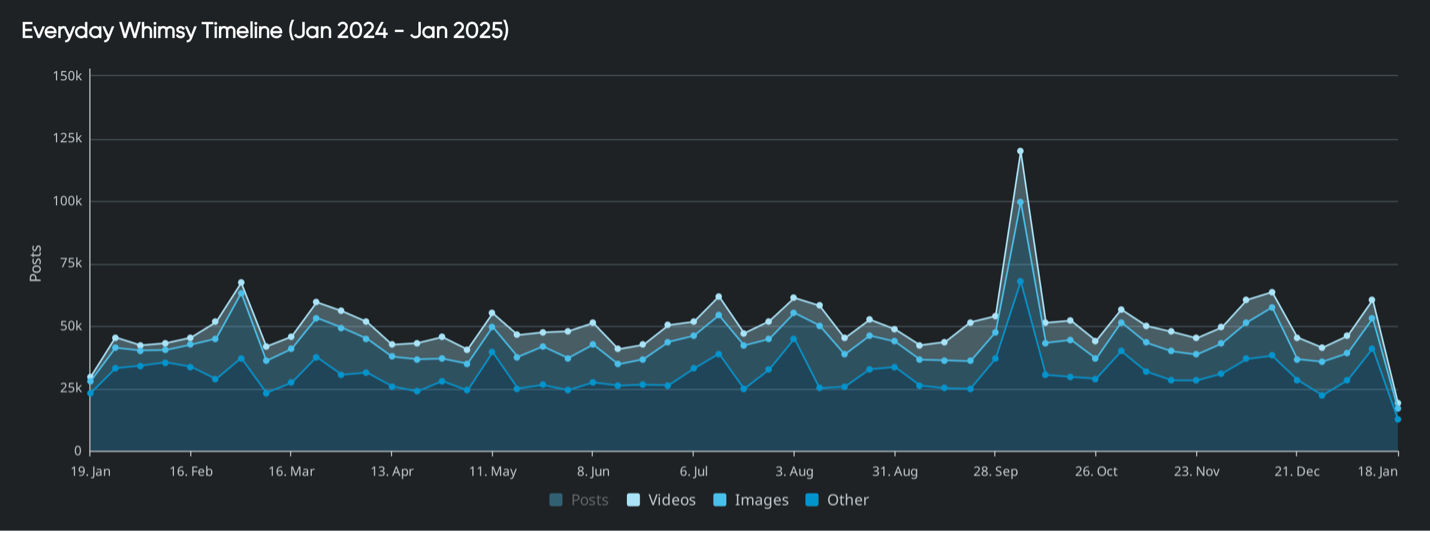This screenshot has width=1430, height=534.
Task: Select the Other series peak near 3. Aug
Action: point(794,339)
